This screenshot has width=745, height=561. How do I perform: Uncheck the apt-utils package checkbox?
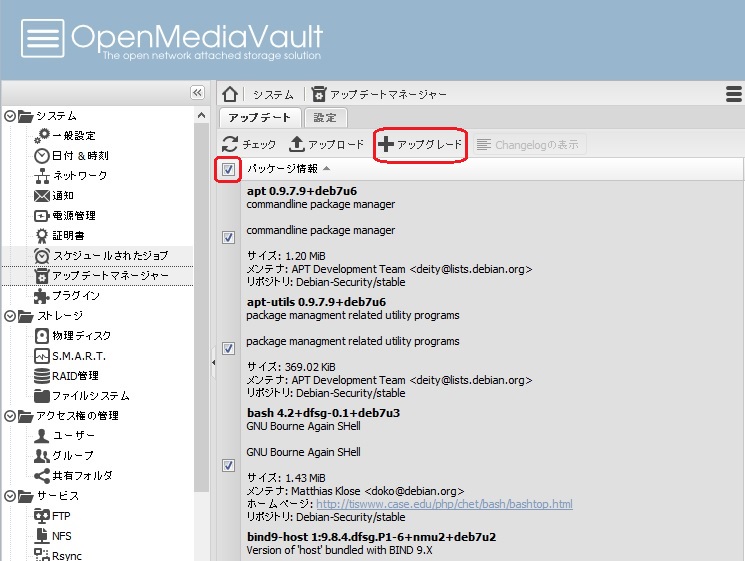pyautogui.click(x=229, y=348)
